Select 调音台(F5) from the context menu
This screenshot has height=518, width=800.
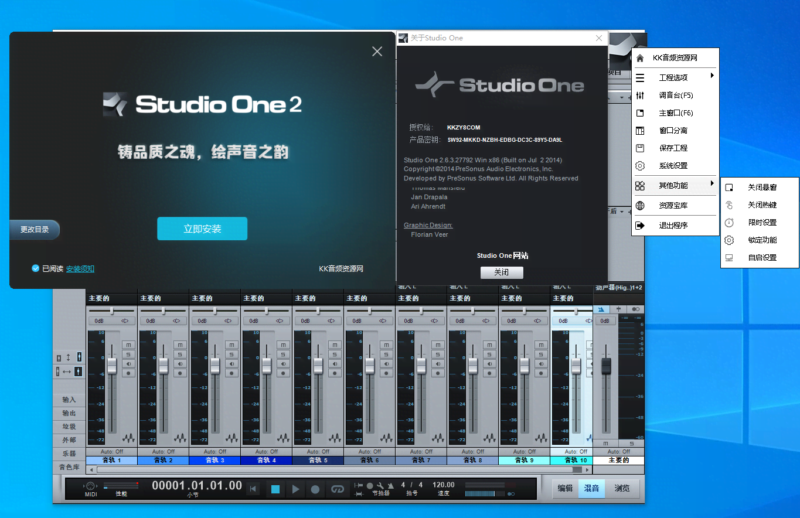pyautogui.click(x=675, y=95)
